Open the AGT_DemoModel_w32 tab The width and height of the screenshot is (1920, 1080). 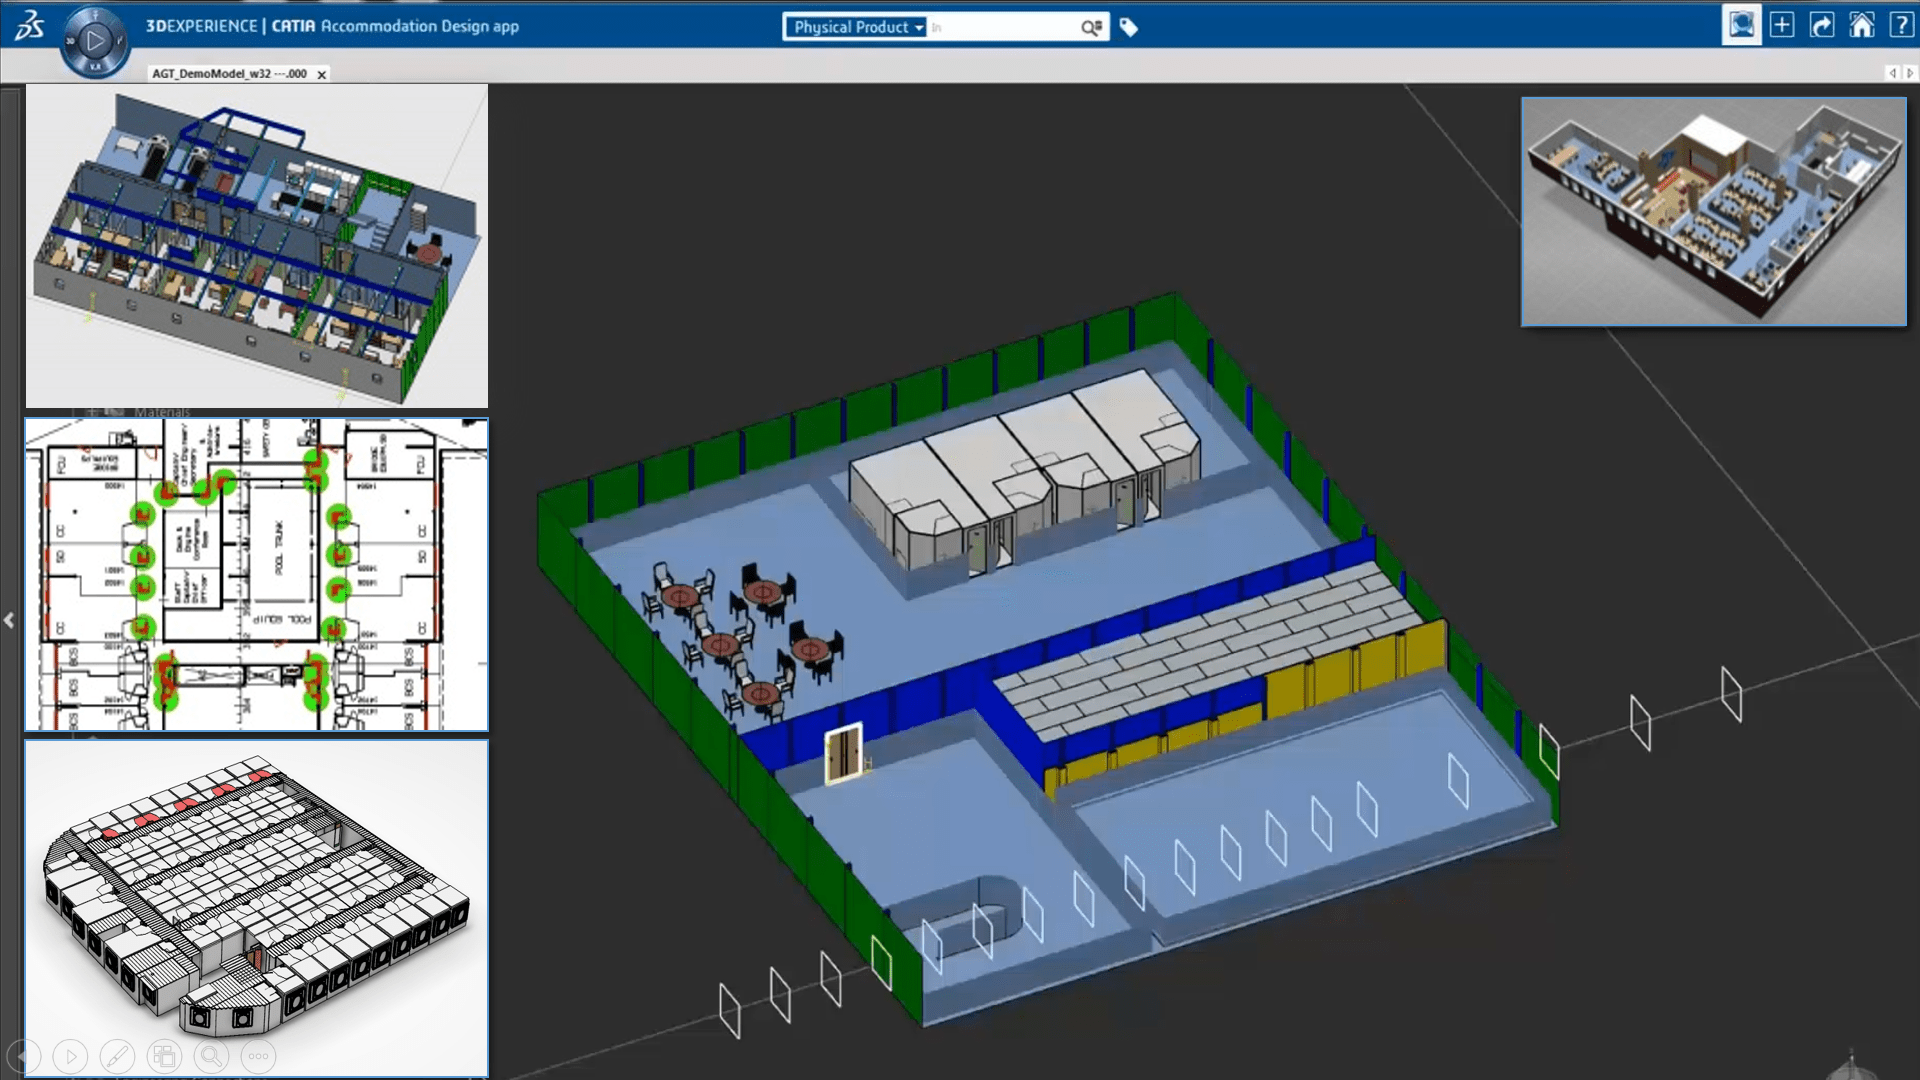[229, 73]
